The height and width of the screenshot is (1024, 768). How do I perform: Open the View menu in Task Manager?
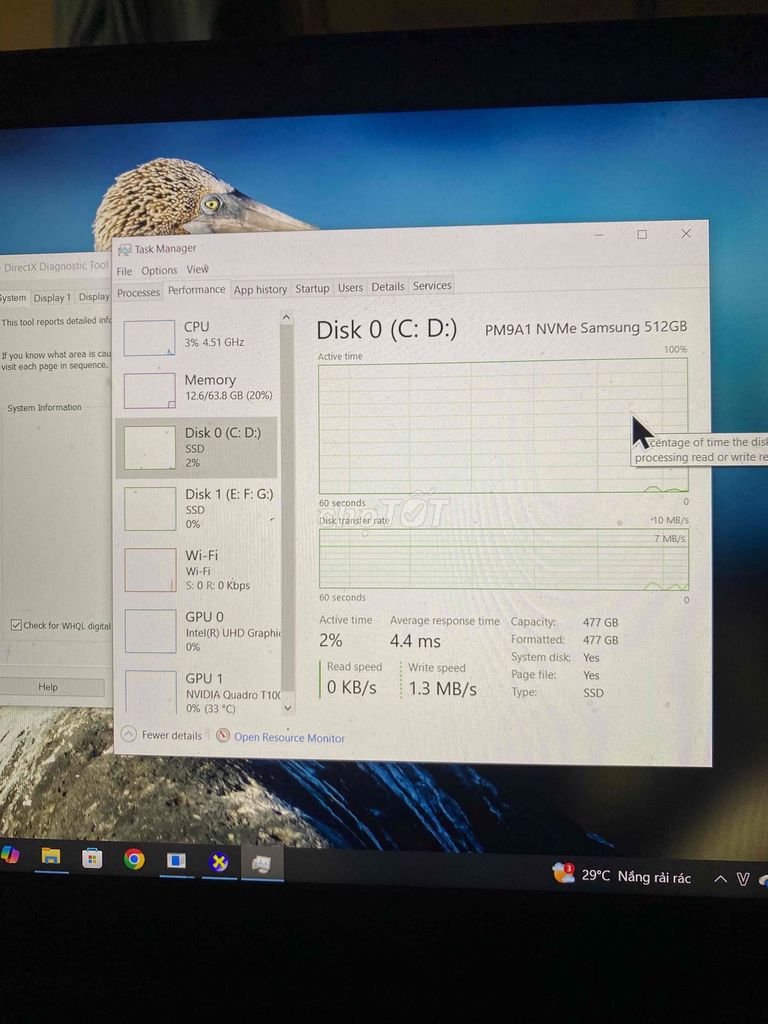pos(197,269)
